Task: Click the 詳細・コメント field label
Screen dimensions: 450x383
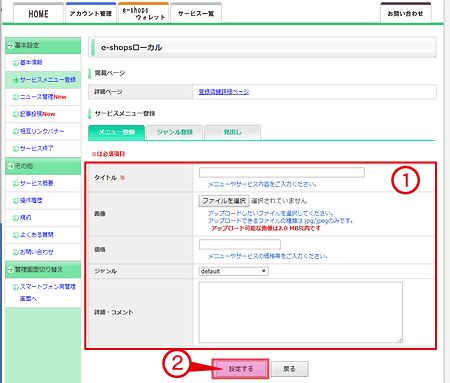Action: pos(114,312)
